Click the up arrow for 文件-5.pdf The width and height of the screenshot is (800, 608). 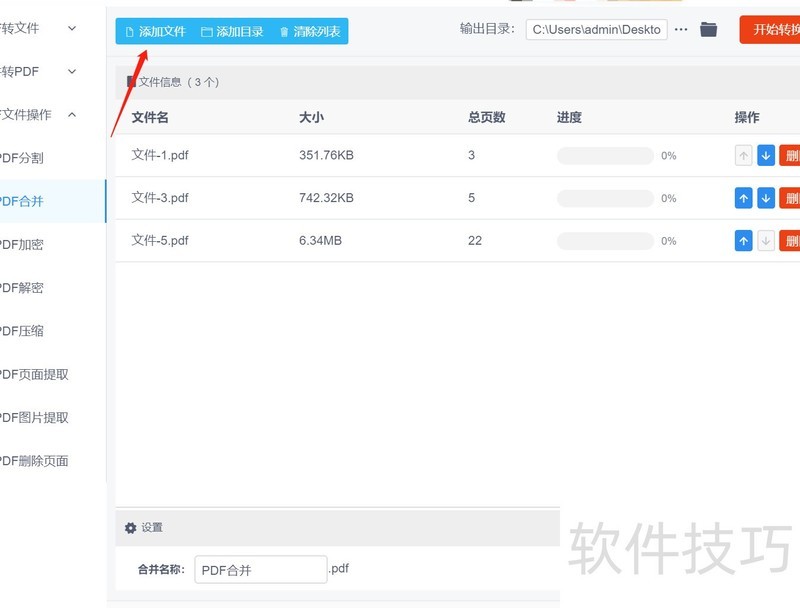(743, 240)
